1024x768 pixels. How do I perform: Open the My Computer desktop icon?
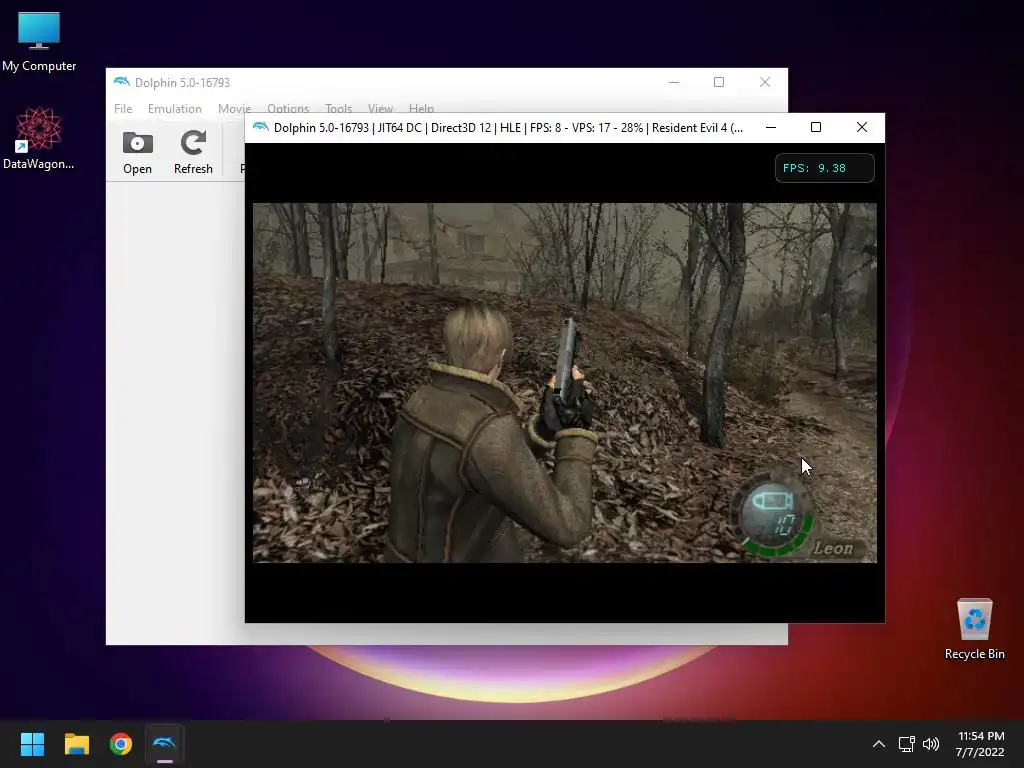click(39, 42)
